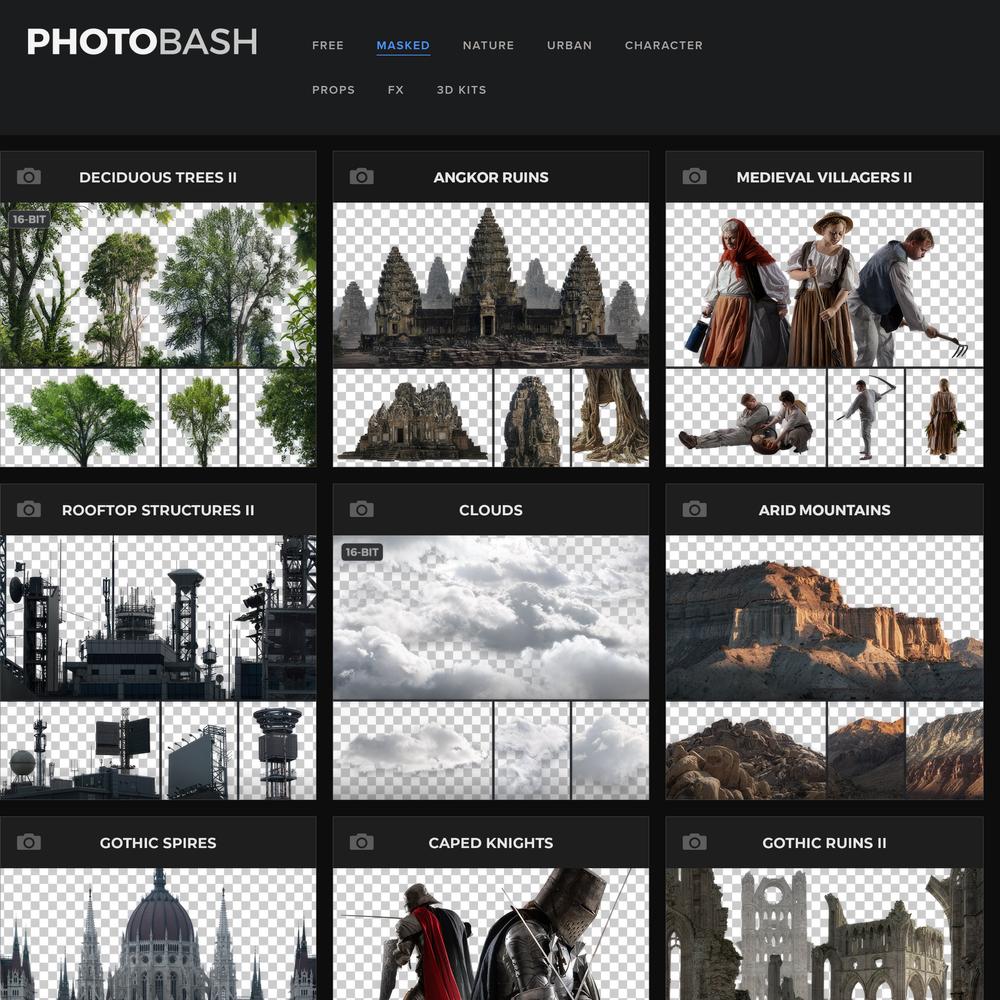Screen dimensions: 1000x1000
Task: Open the MEDIEVAL VILLAGERS II pack title
Action: click(824, 177)
